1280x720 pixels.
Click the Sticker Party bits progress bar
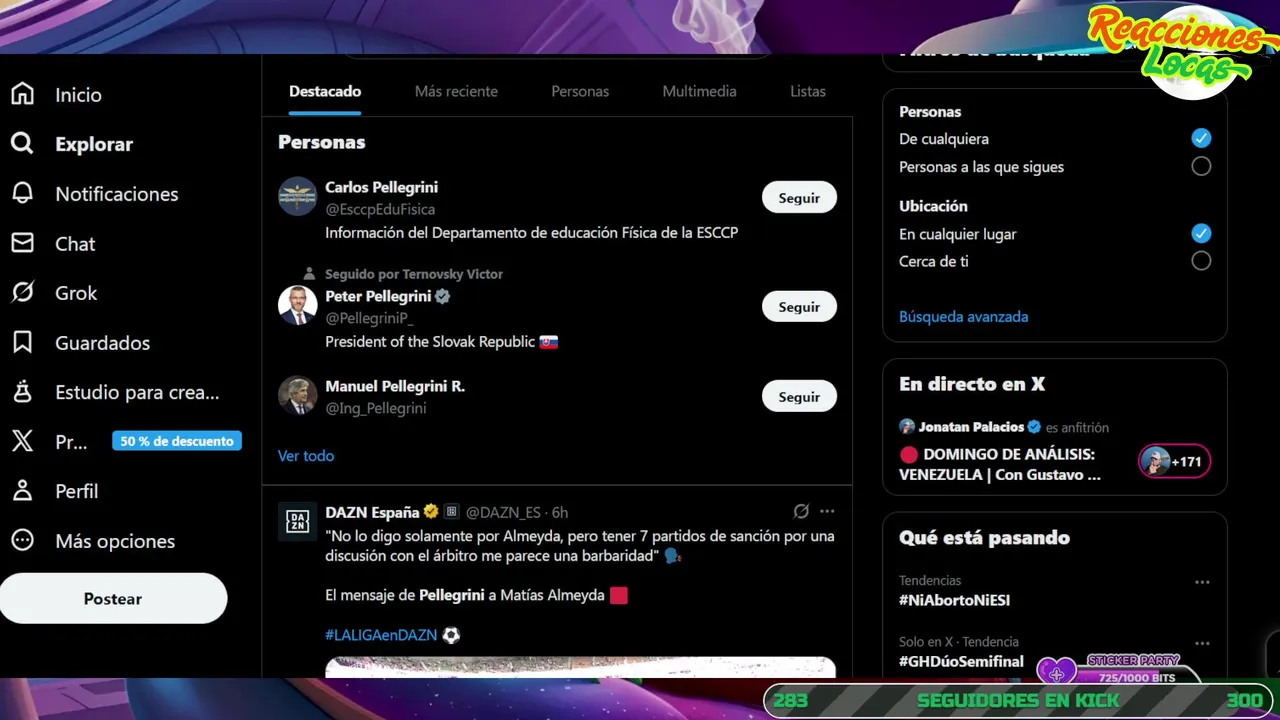tap(1135, 677)
